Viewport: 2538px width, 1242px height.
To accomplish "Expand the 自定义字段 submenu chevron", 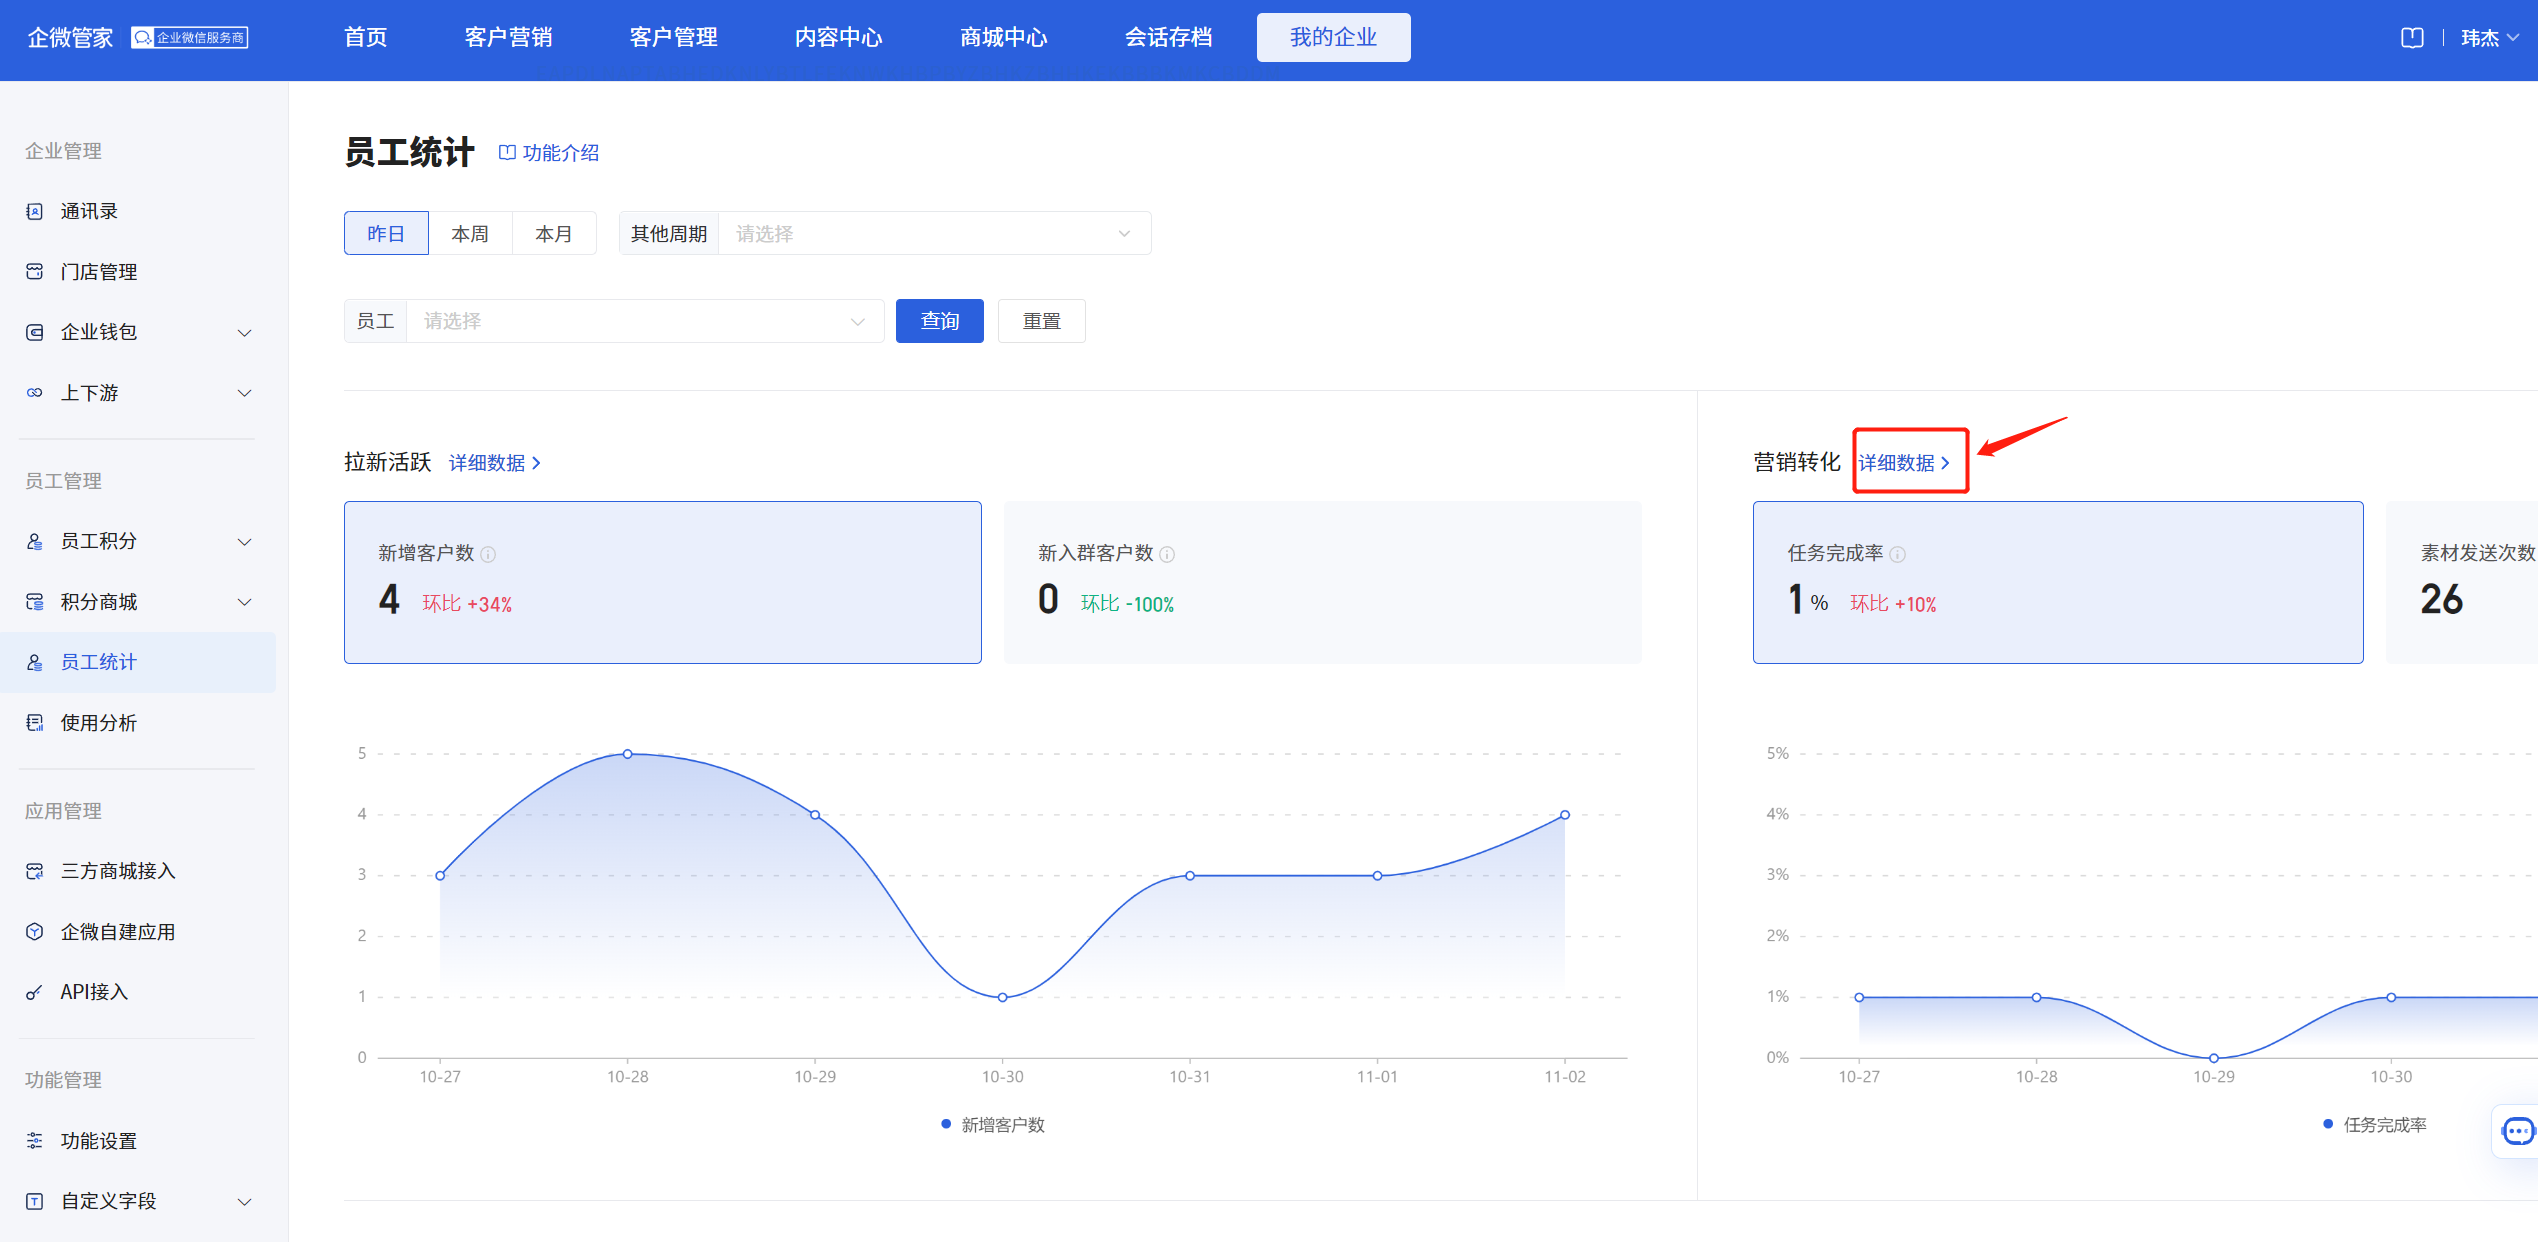I will (x=244, y=1202).
